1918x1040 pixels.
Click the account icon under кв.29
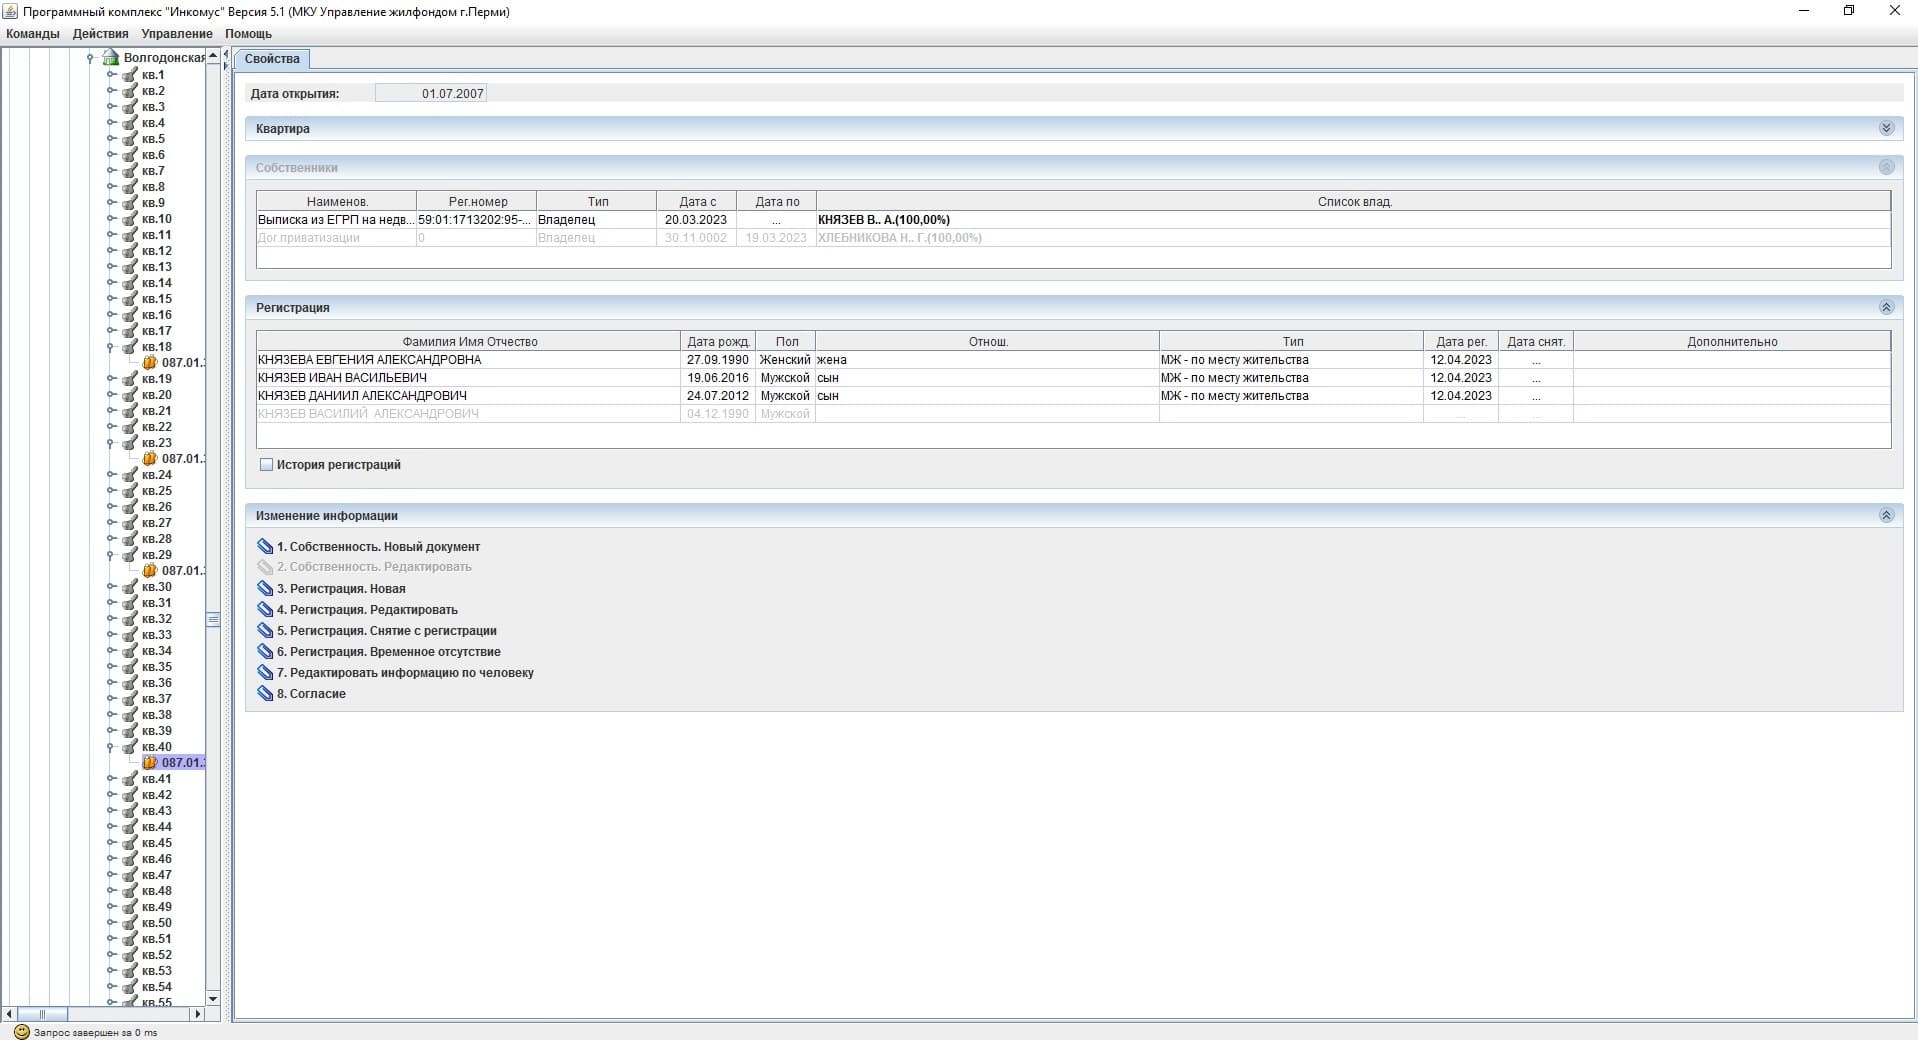tap(150, 571)
